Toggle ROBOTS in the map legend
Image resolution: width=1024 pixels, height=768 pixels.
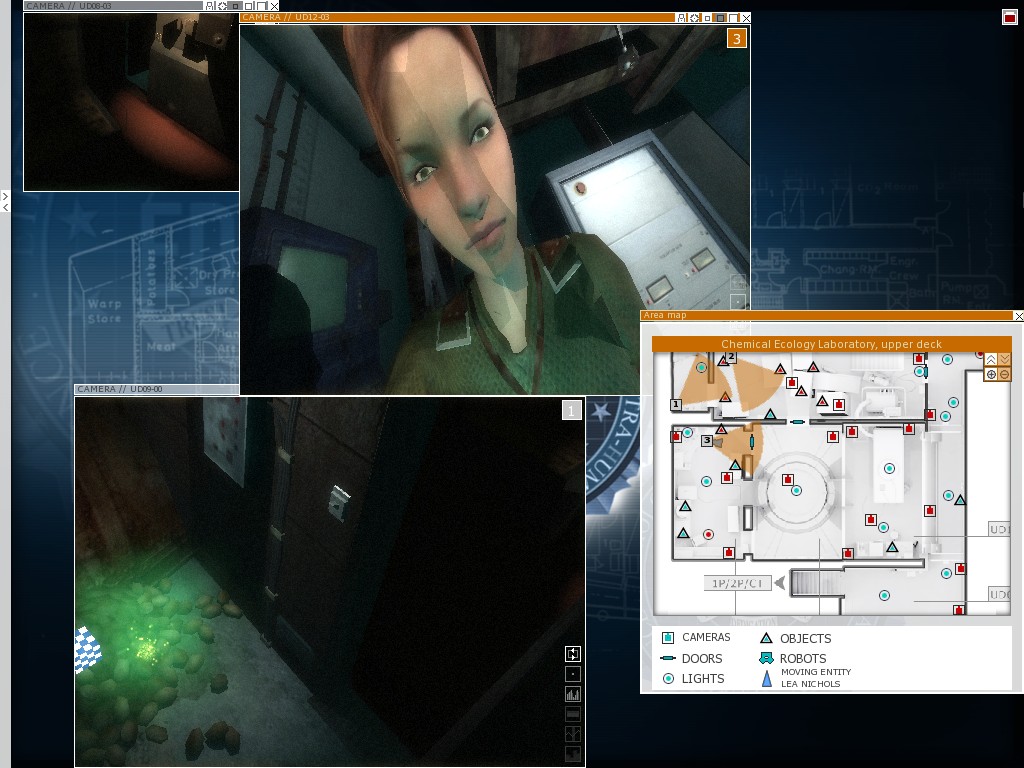793,658
